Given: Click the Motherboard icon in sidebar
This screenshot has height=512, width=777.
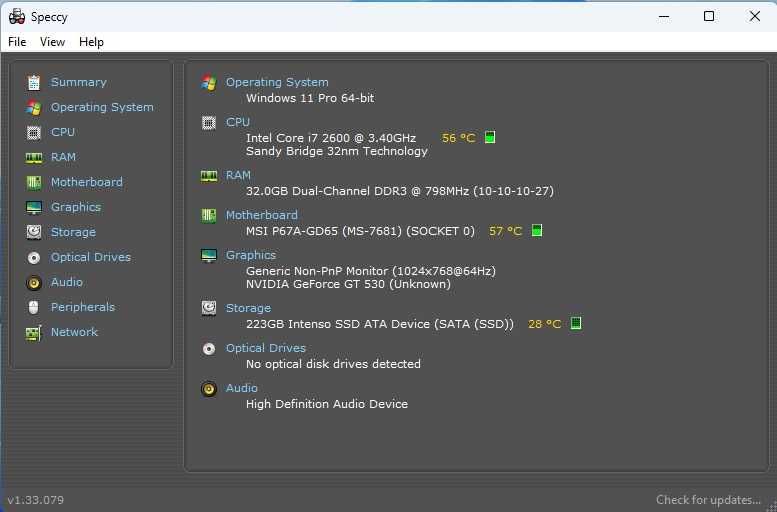Looking at the screenshot, I should click(x=34, y=182).
